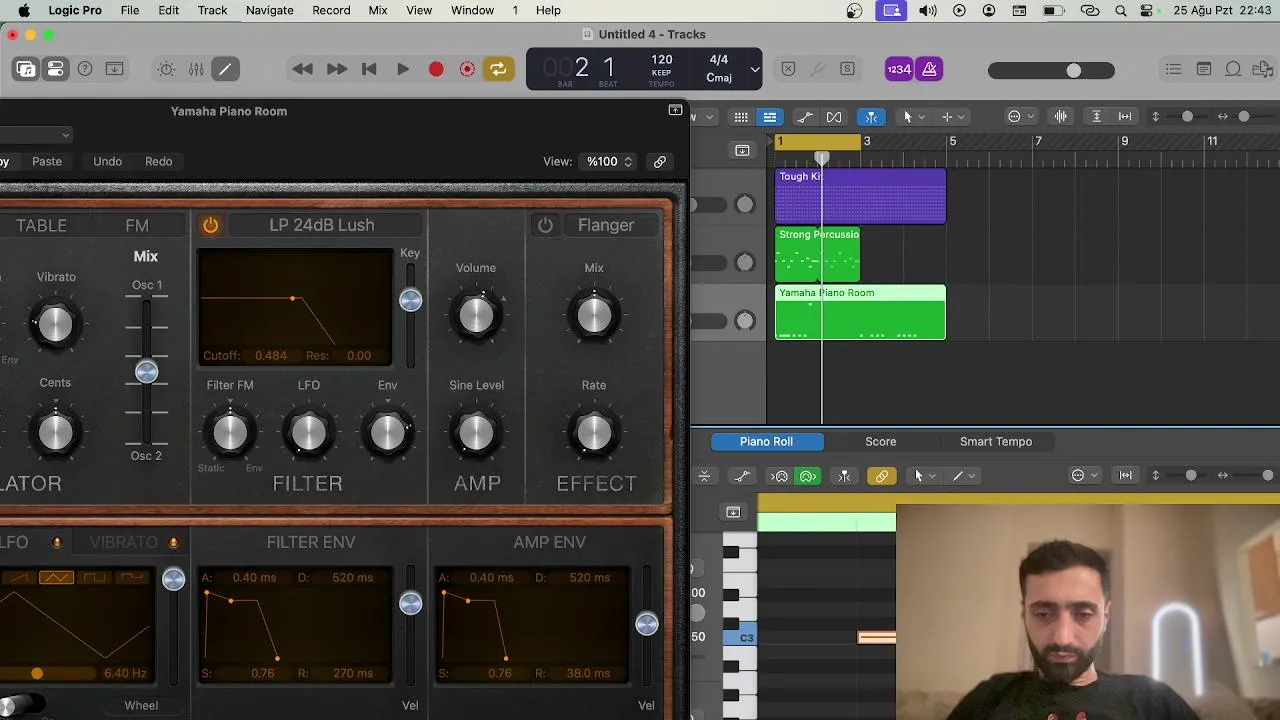Click Replace mode X icon
This screenshot has height=720, width=1280.
[x=788, y=69]
